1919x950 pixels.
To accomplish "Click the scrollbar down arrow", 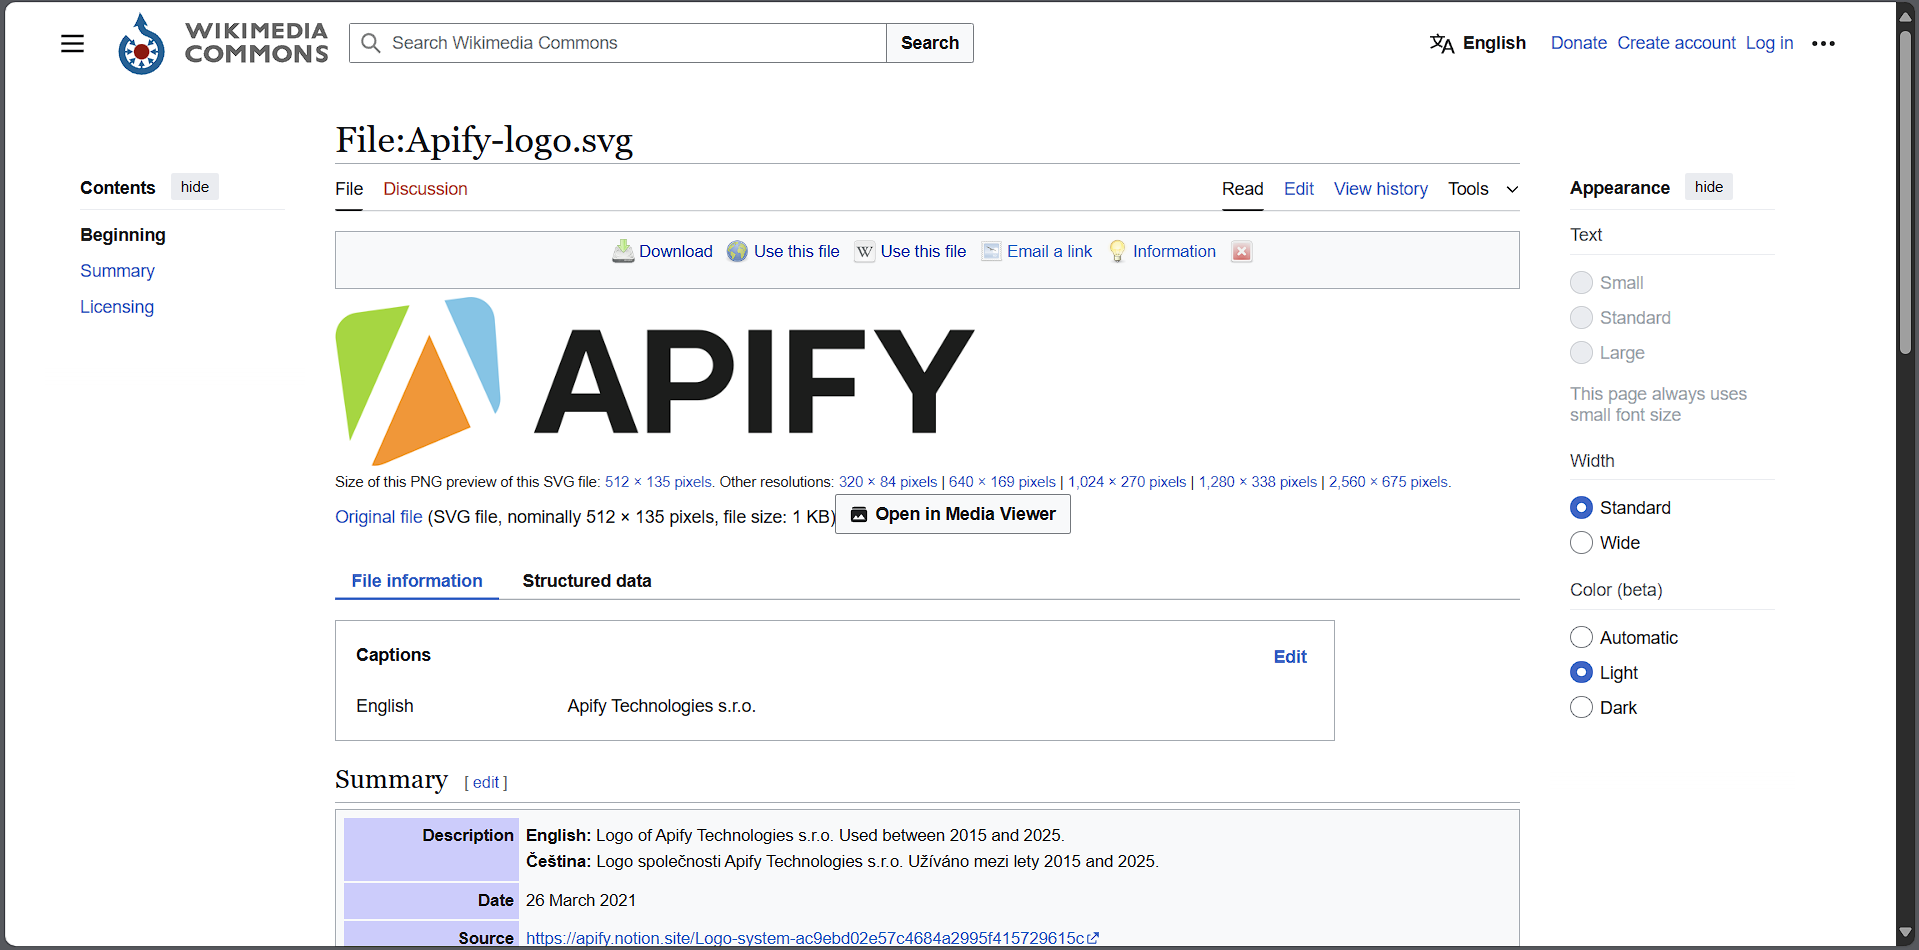I will 1906,932.
